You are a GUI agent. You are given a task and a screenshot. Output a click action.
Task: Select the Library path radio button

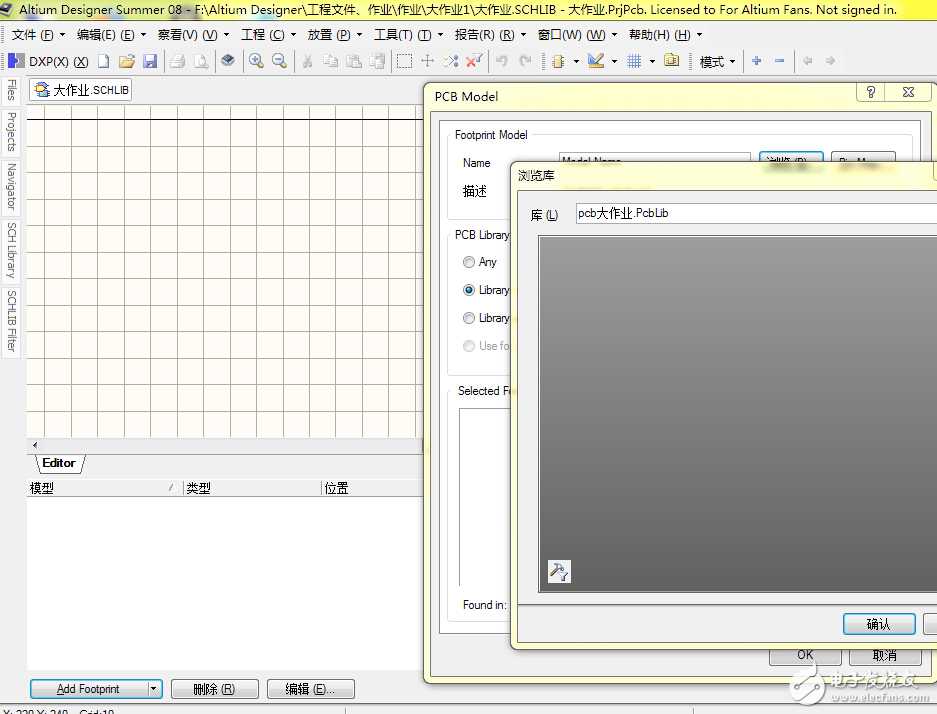tap(468, 318)
